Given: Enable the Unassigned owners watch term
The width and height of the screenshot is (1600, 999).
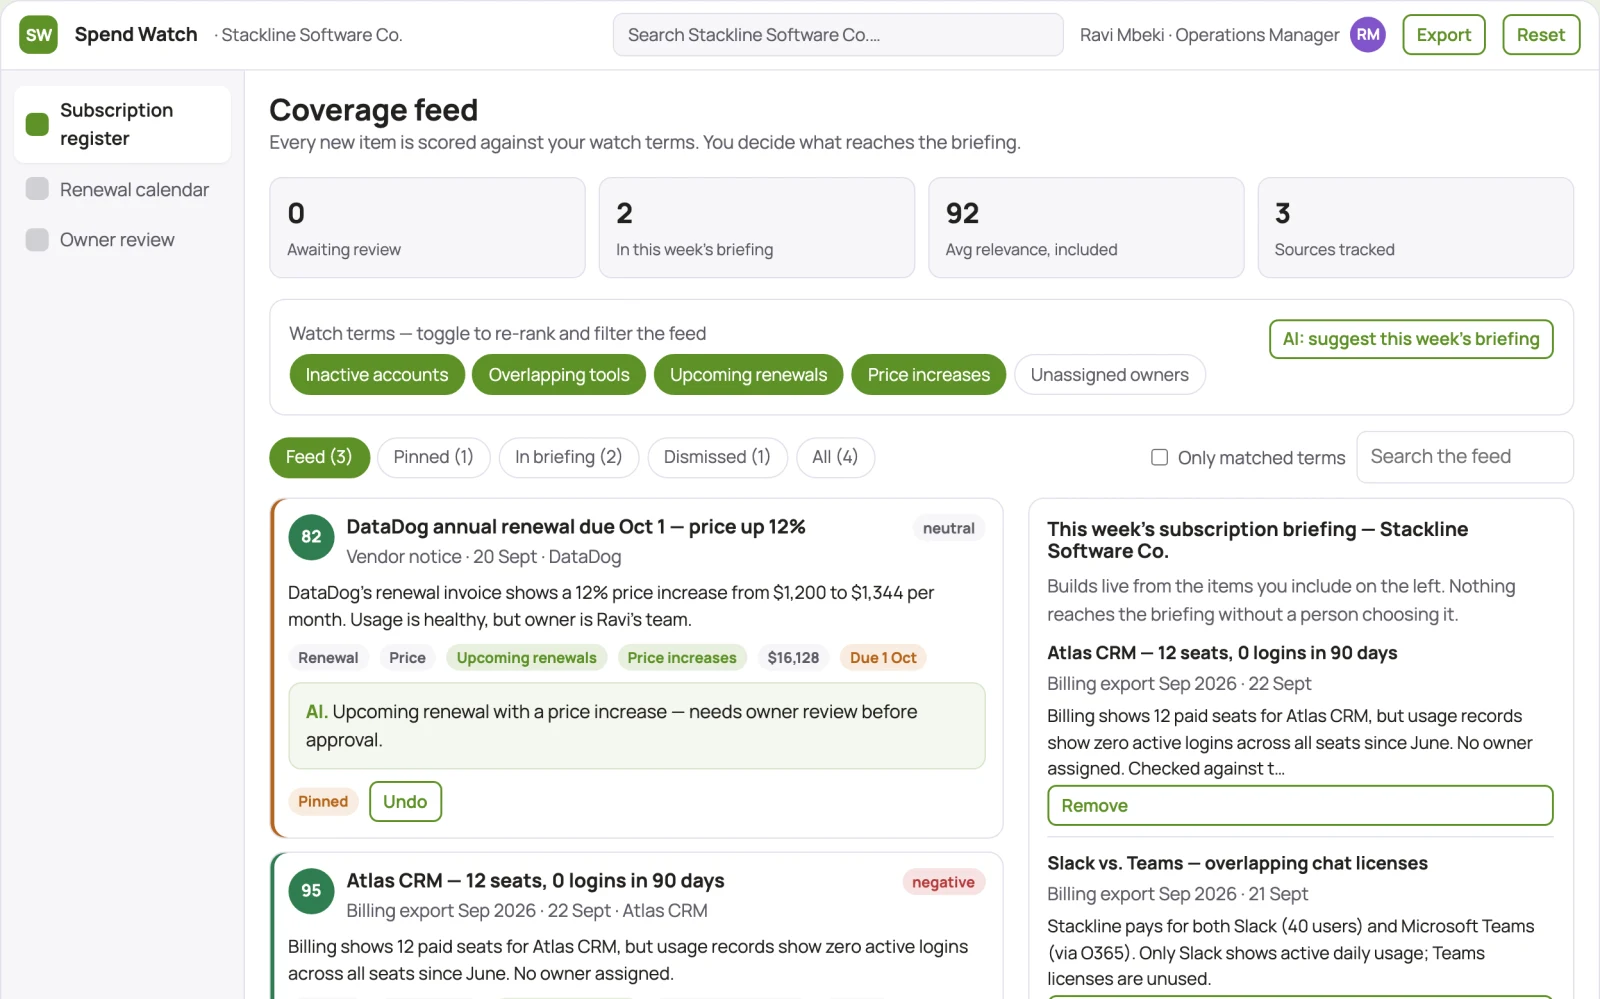Looking at the screenshot, I should [1110, 375].
